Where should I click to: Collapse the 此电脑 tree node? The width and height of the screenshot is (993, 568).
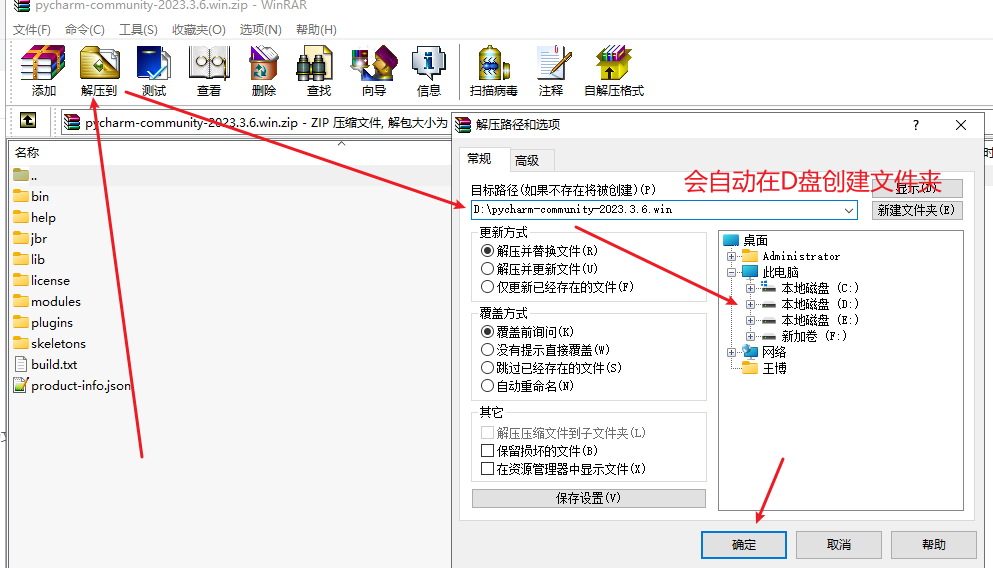point(731,272)
